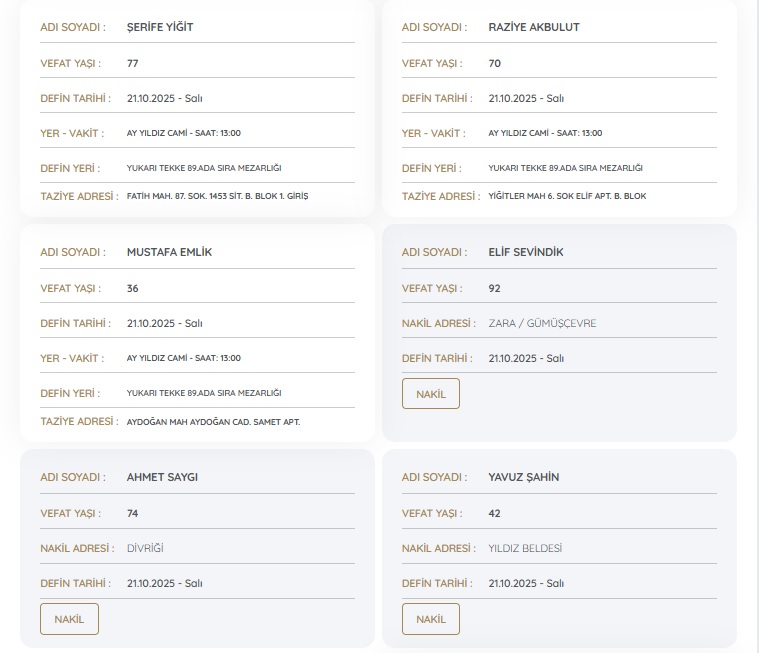The width and height of the screenshot is (759, 653).
Task: Select the name ŞERİFE YİĞİT
Action: click(160, 27)
